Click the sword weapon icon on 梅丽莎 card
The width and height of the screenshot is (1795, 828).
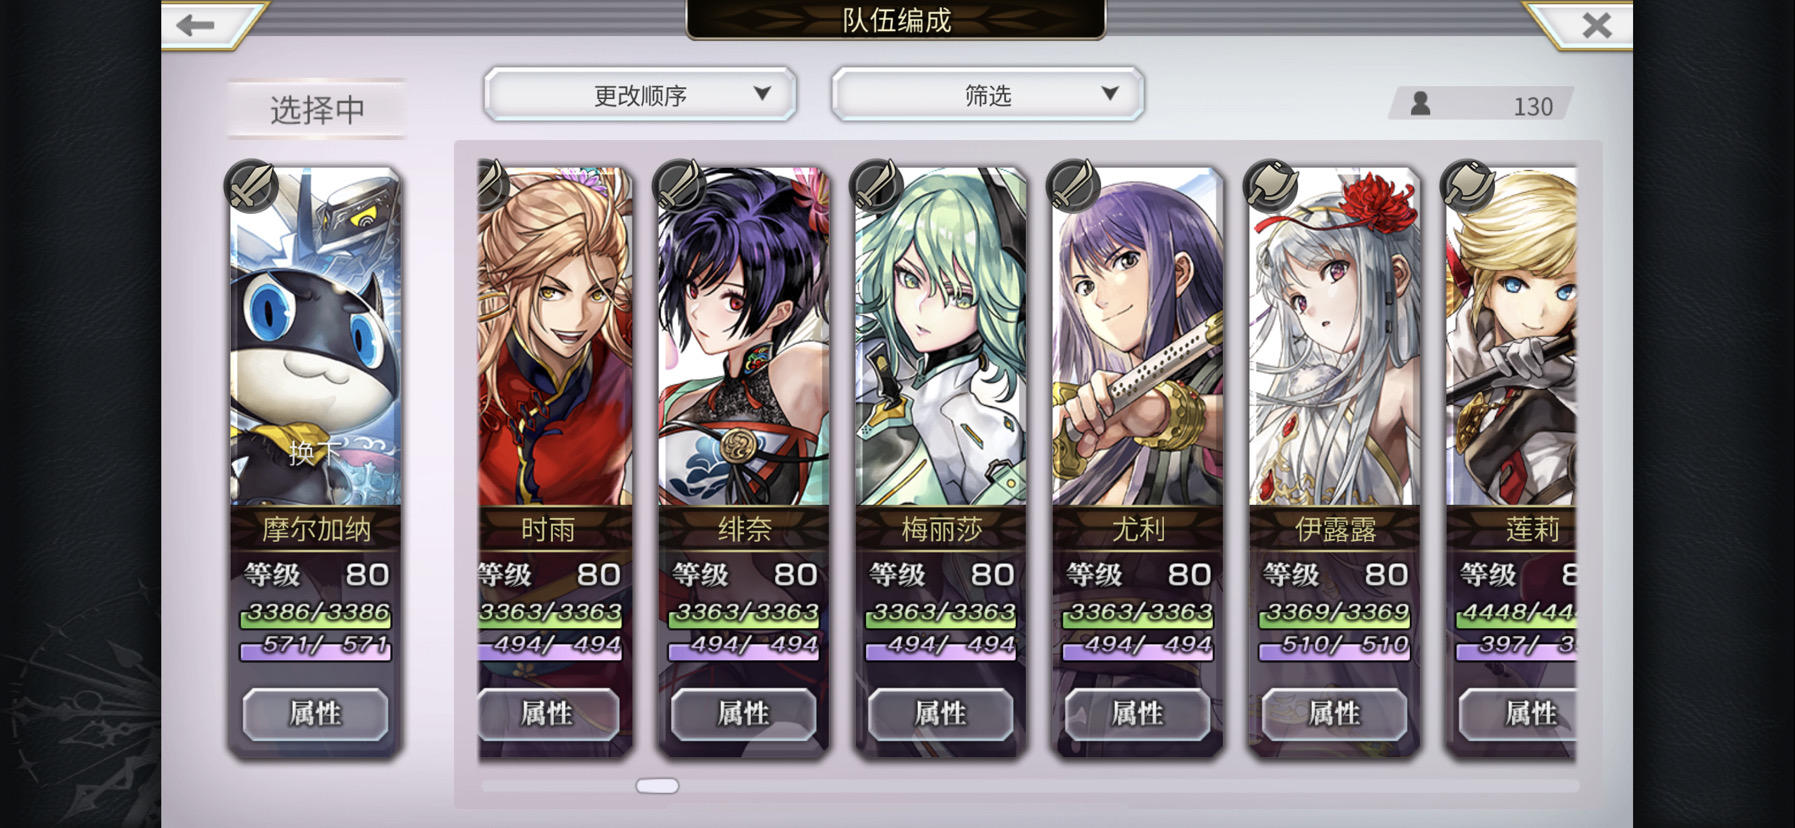point(876,186)
